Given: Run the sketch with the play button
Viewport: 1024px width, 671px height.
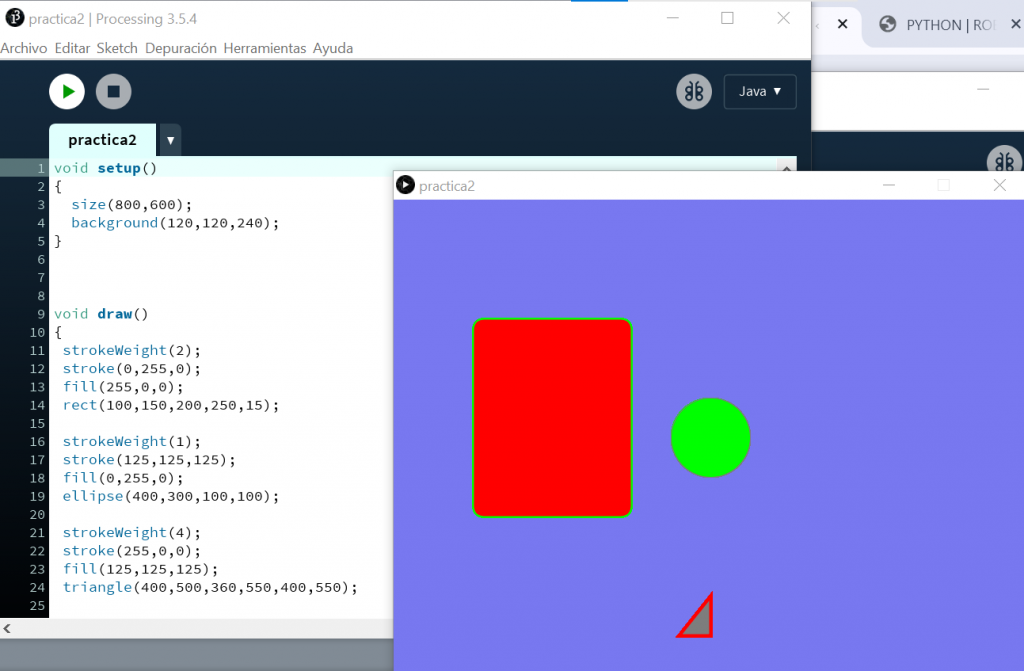Looking at the screenshot, I should tap(67, 92).
